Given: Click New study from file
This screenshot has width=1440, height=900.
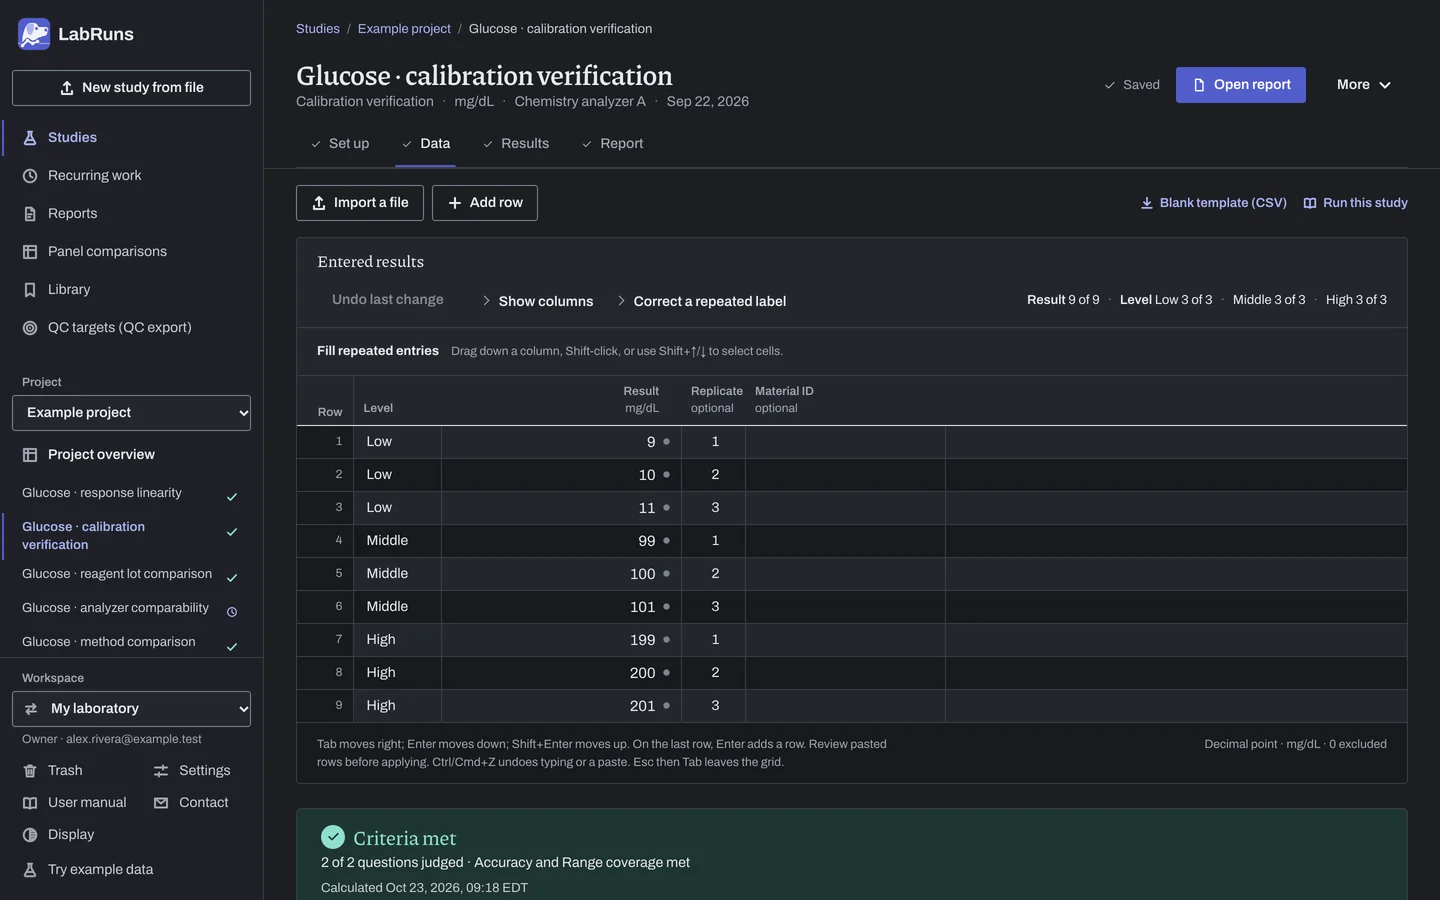Looking at the screenshot, I should click(131, 88).
